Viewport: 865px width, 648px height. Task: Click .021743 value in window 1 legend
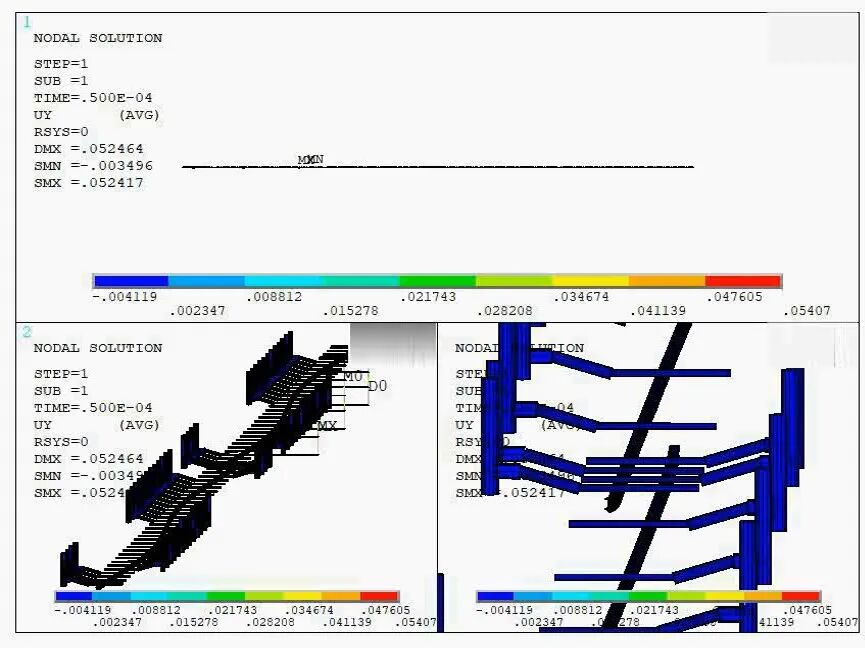tap(428, 297)
